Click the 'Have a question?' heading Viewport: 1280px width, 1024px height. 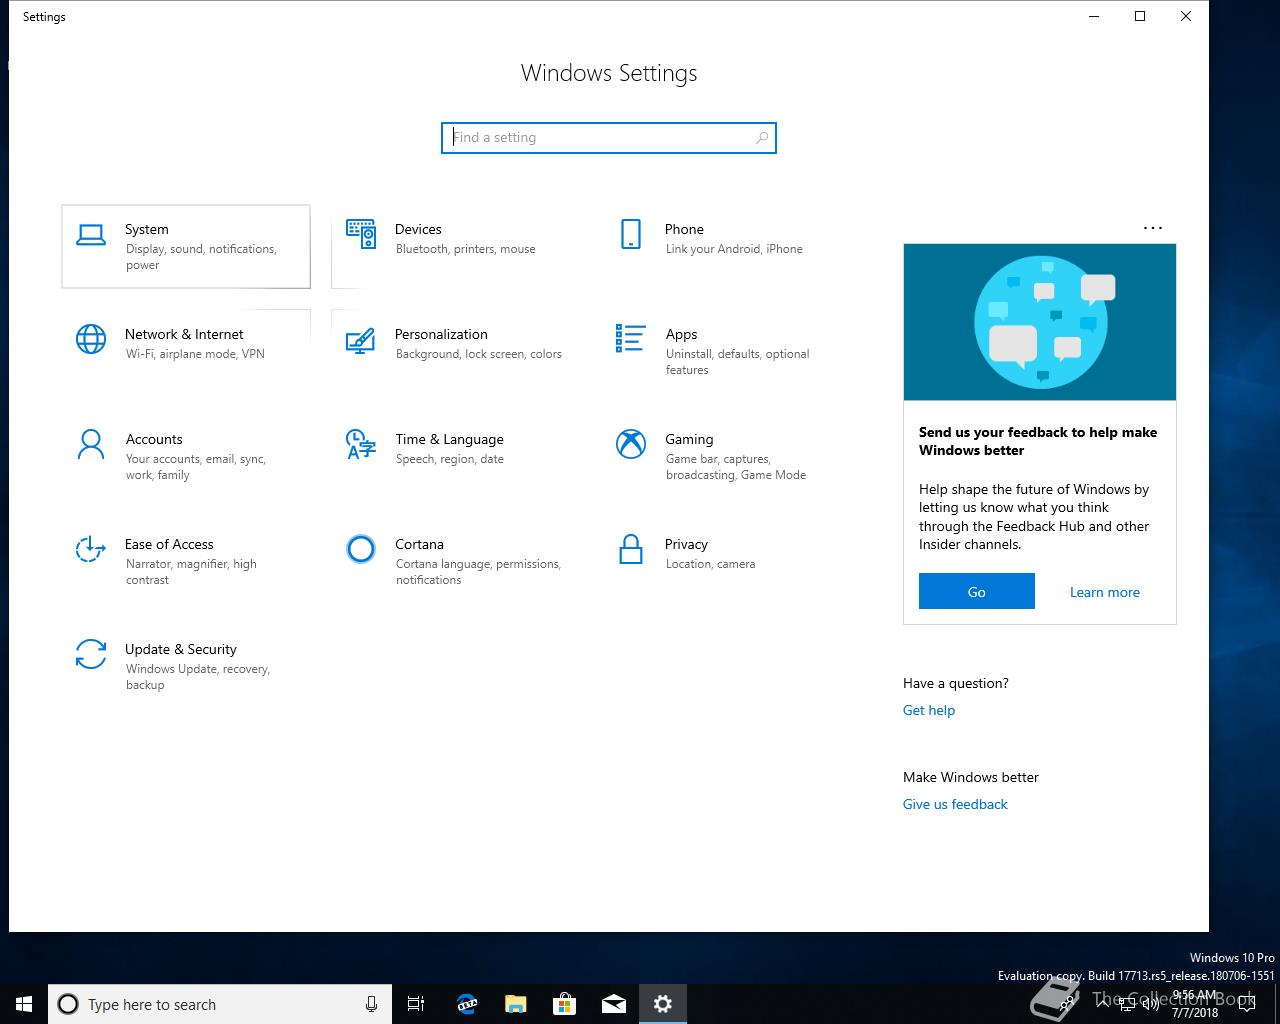click(955, 683)
